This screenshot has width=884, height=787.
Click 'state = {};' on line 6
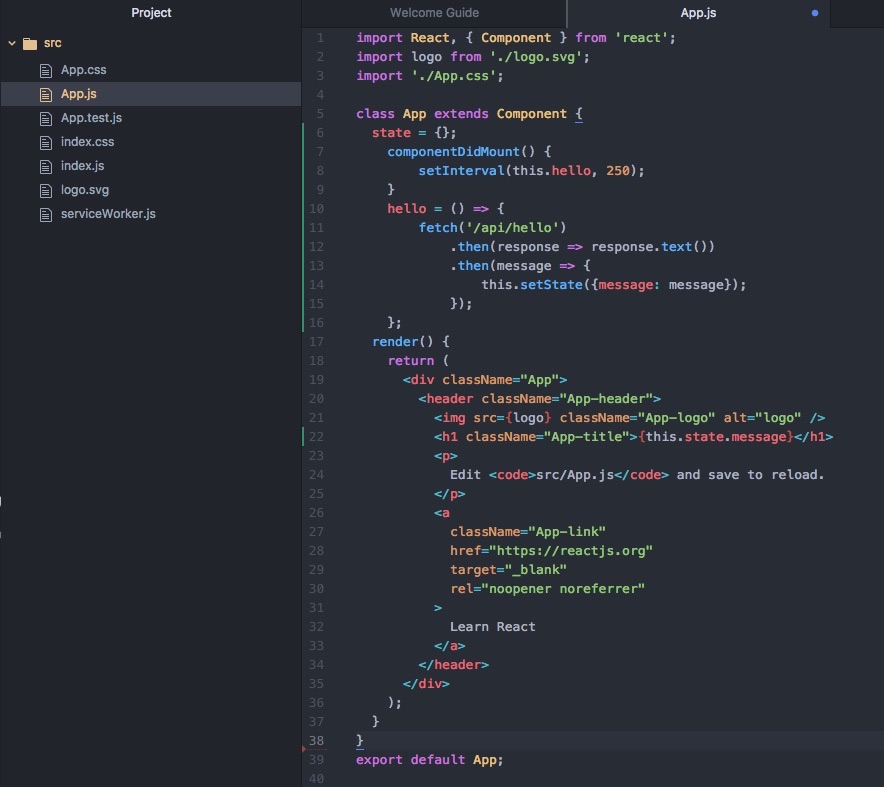tap(414, 133)
